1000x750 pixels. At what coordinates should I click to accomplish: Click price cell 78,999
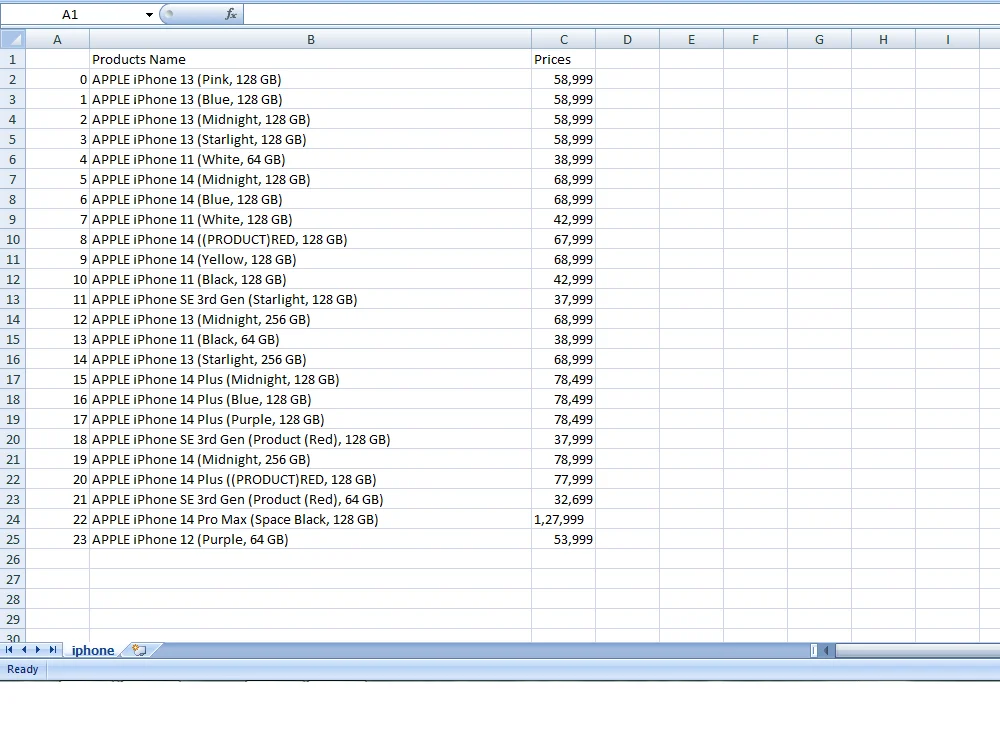pyautogui.click(x=564, y=459)
